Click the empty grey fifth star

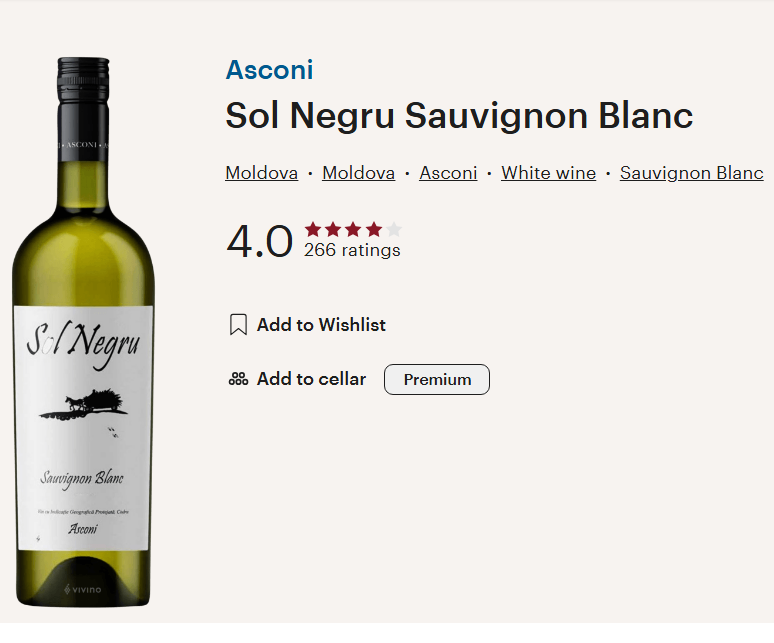pos(393,229)
